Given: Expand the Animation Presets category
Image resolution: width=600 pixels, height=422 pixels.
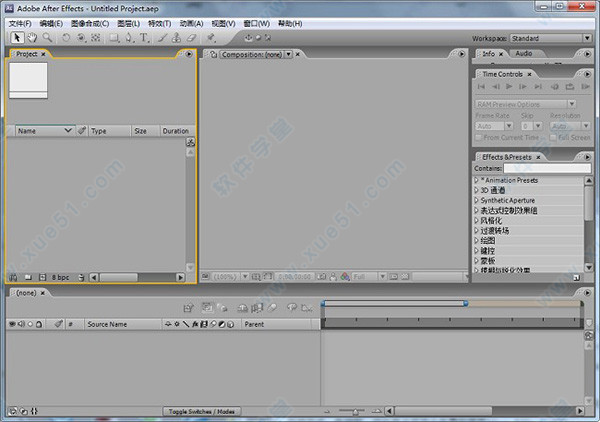Looking at the screenshot, I should [476, 180].
